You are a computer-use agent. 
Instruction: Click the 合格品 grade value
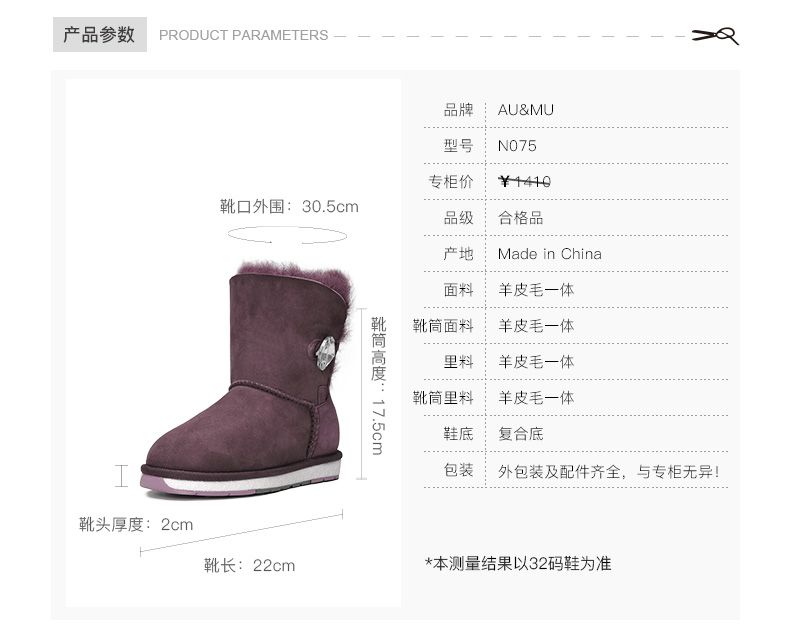coord(520,218)
